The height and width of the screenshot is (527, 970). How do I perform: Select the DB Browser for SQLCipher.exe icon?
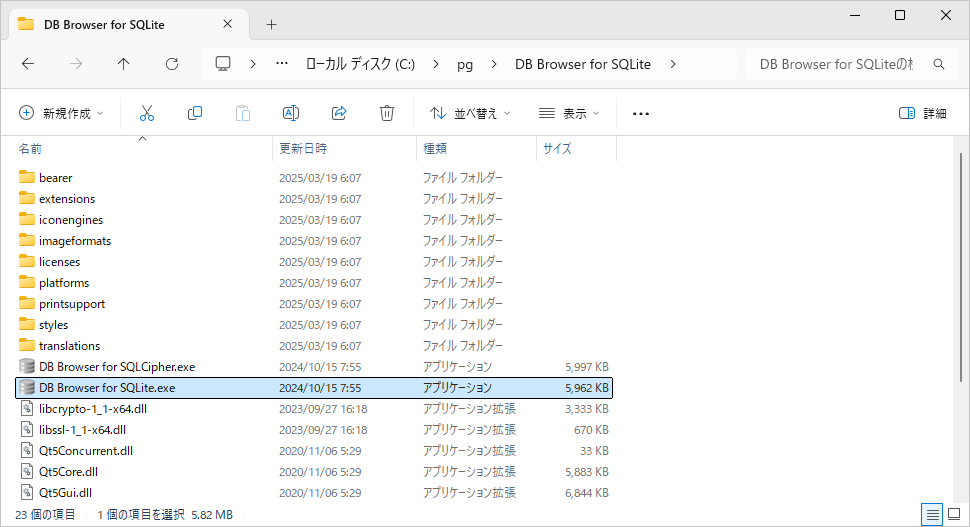coord(27,367)
